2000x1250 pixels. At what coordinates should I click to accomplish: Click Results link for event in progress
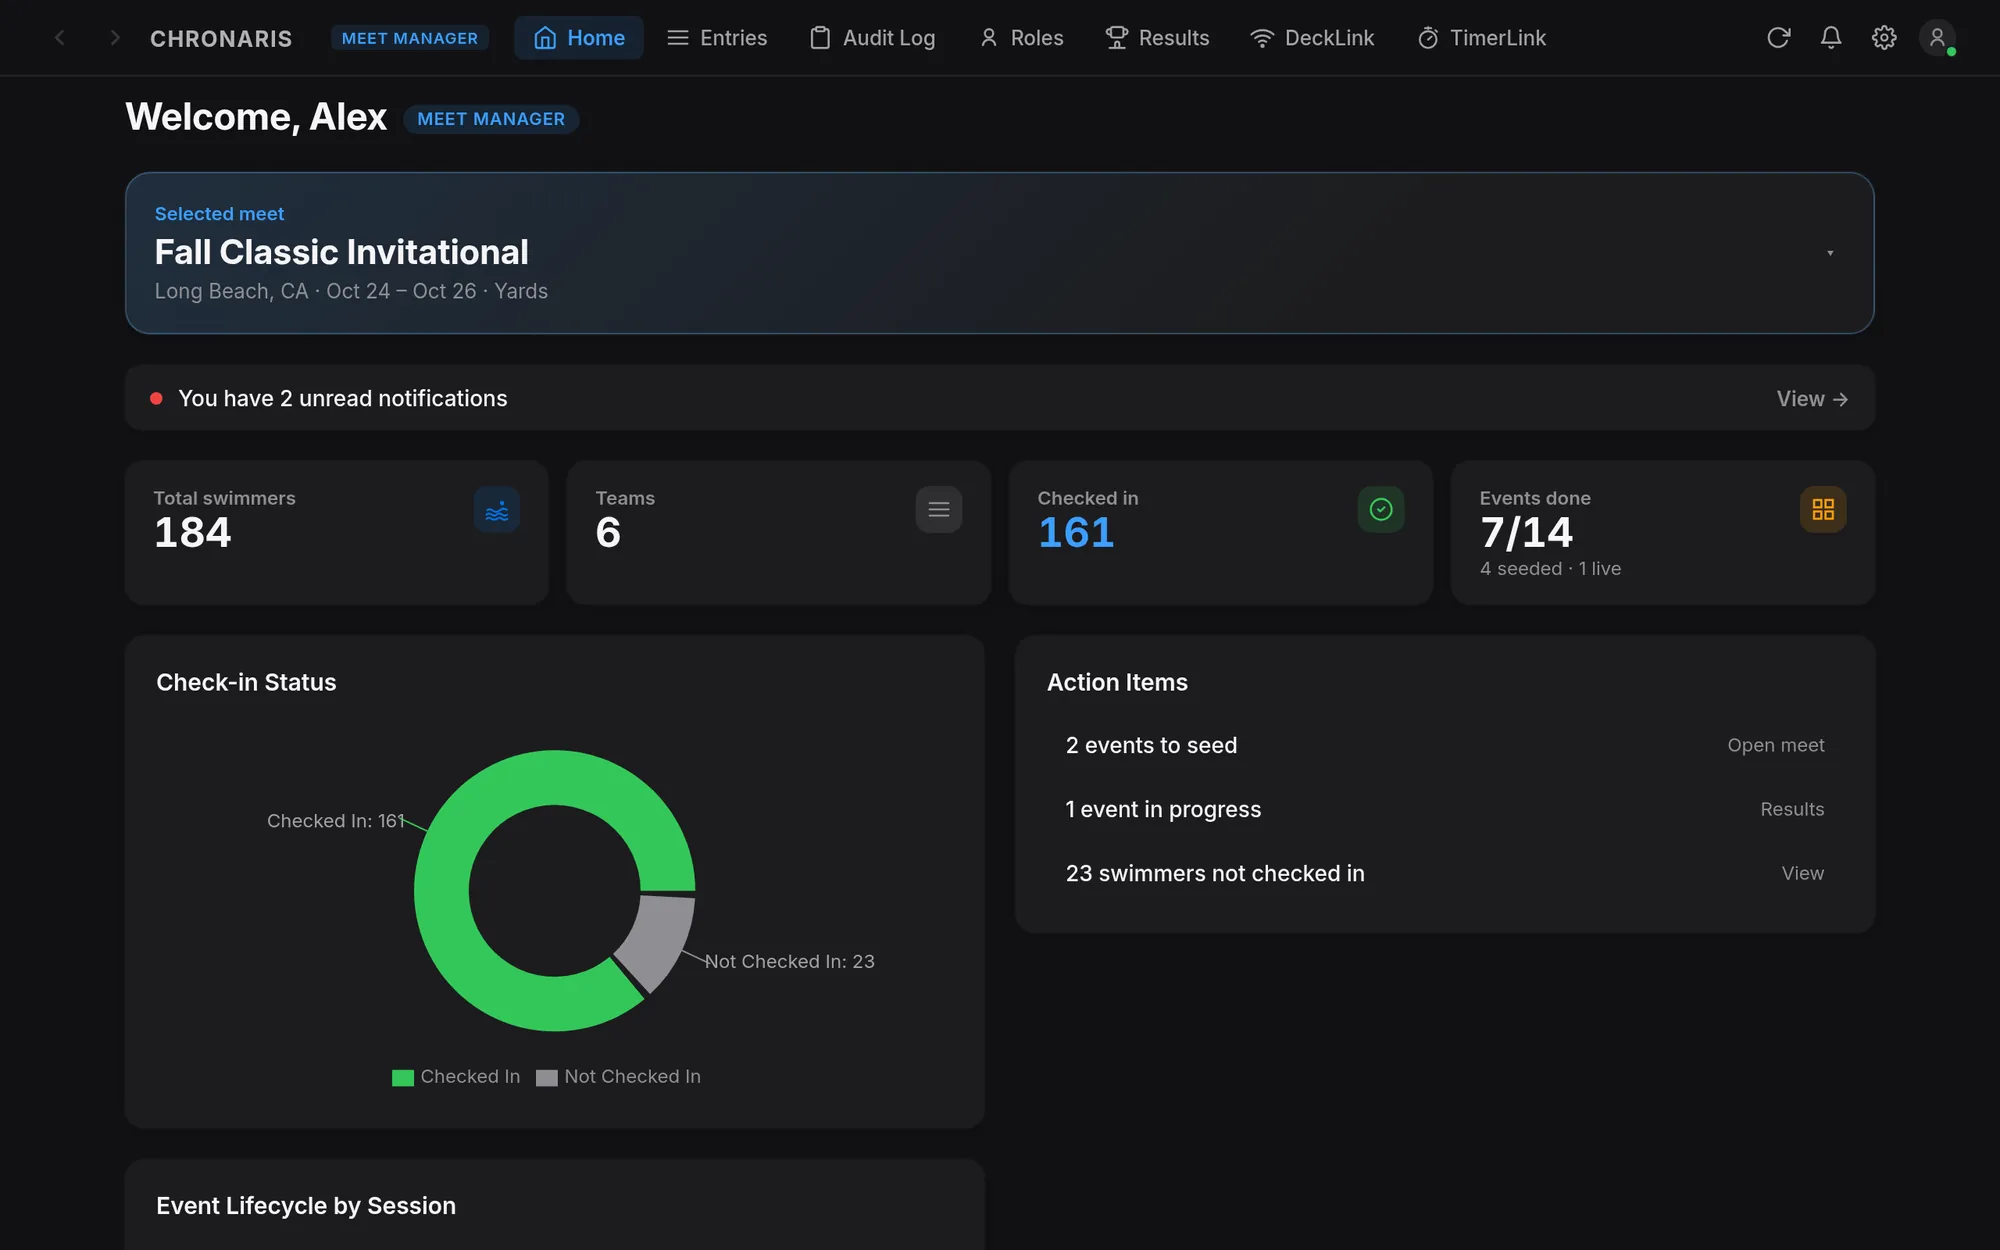pos(1792,809)
